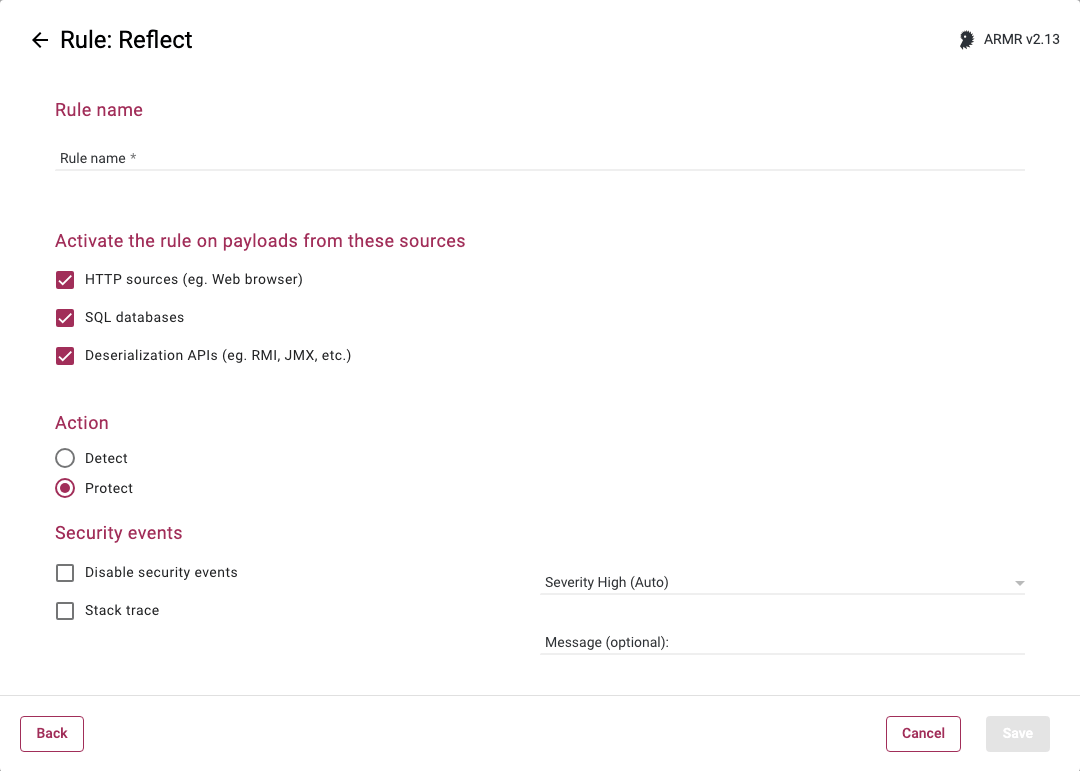Click the Activate the rule on payloads heading
This screenshot has height=771, width=1080.
[260, 240]
